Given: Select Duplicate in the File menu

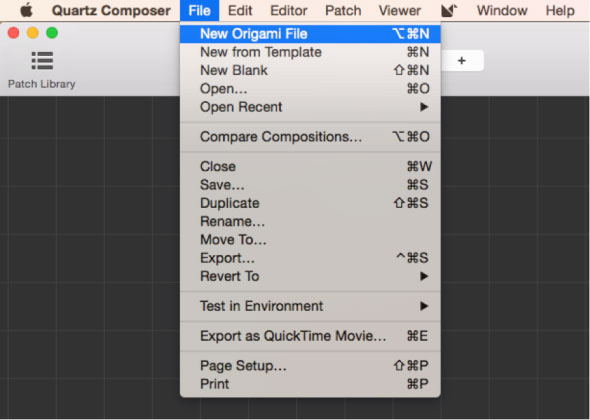Looking at the screenshot, I should (310, 203).
